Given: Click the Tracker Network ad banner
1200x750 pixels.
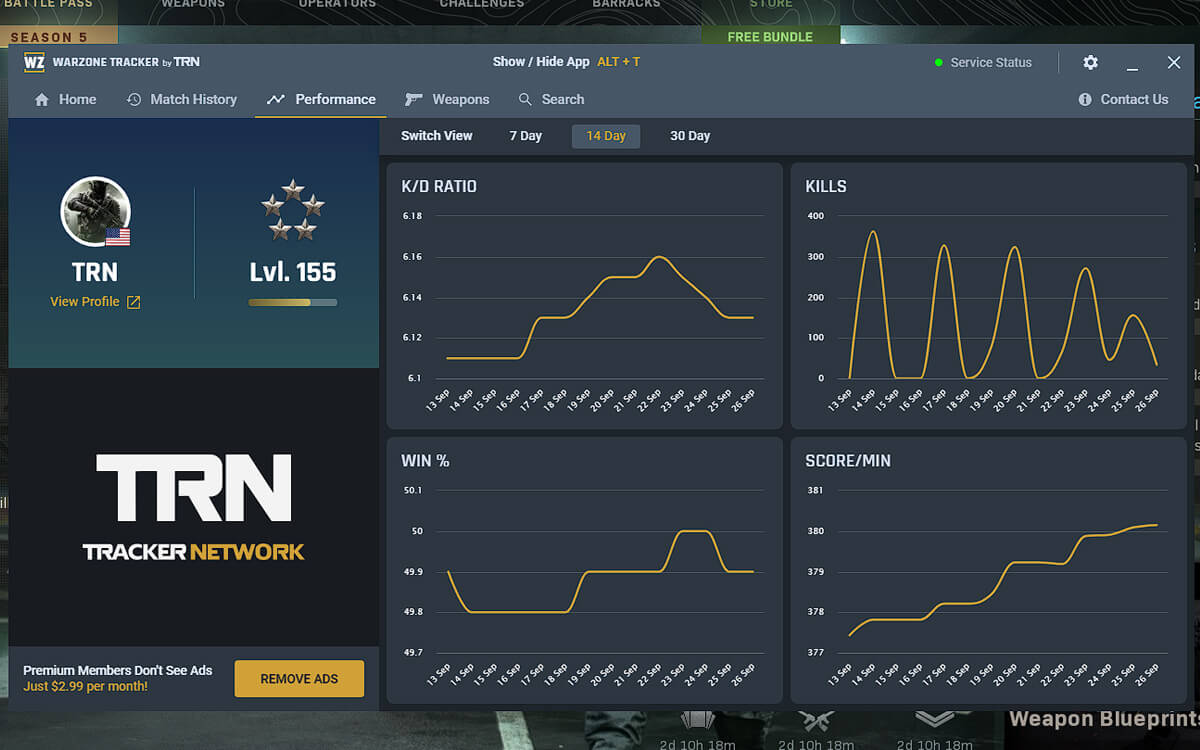Looking at the screenshot, I should pos(193,507).
